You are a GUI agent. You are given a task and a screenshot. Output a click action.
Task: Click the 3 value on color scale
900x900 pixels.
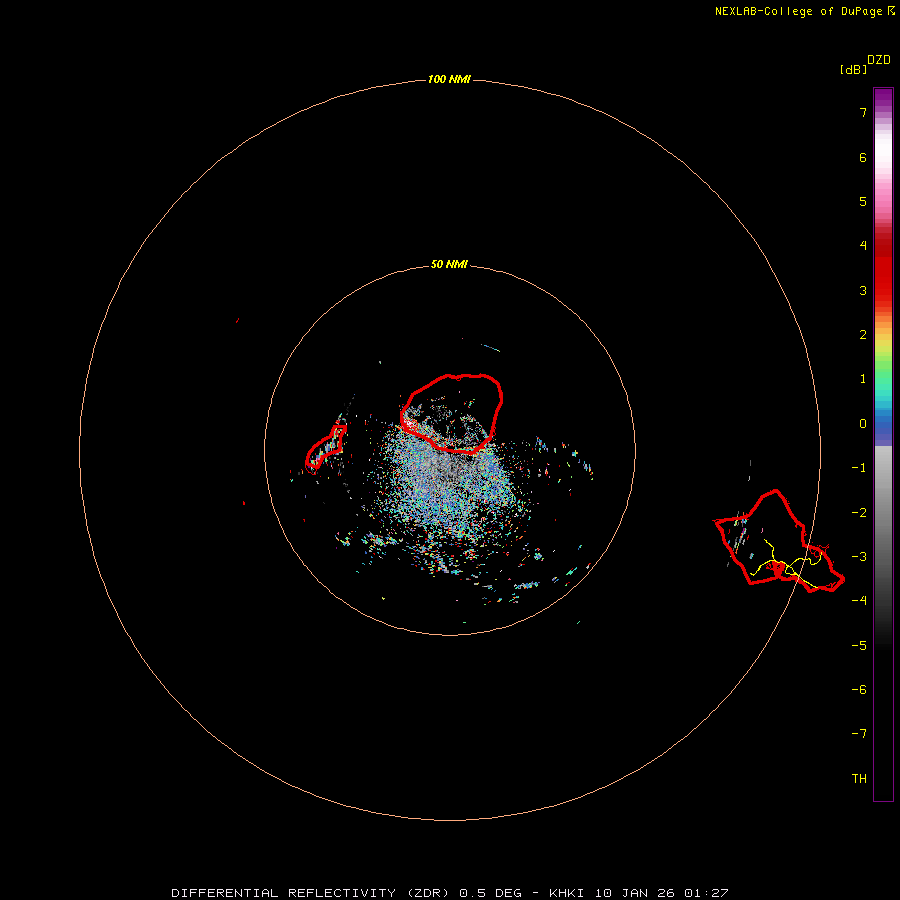pos(863,290)
